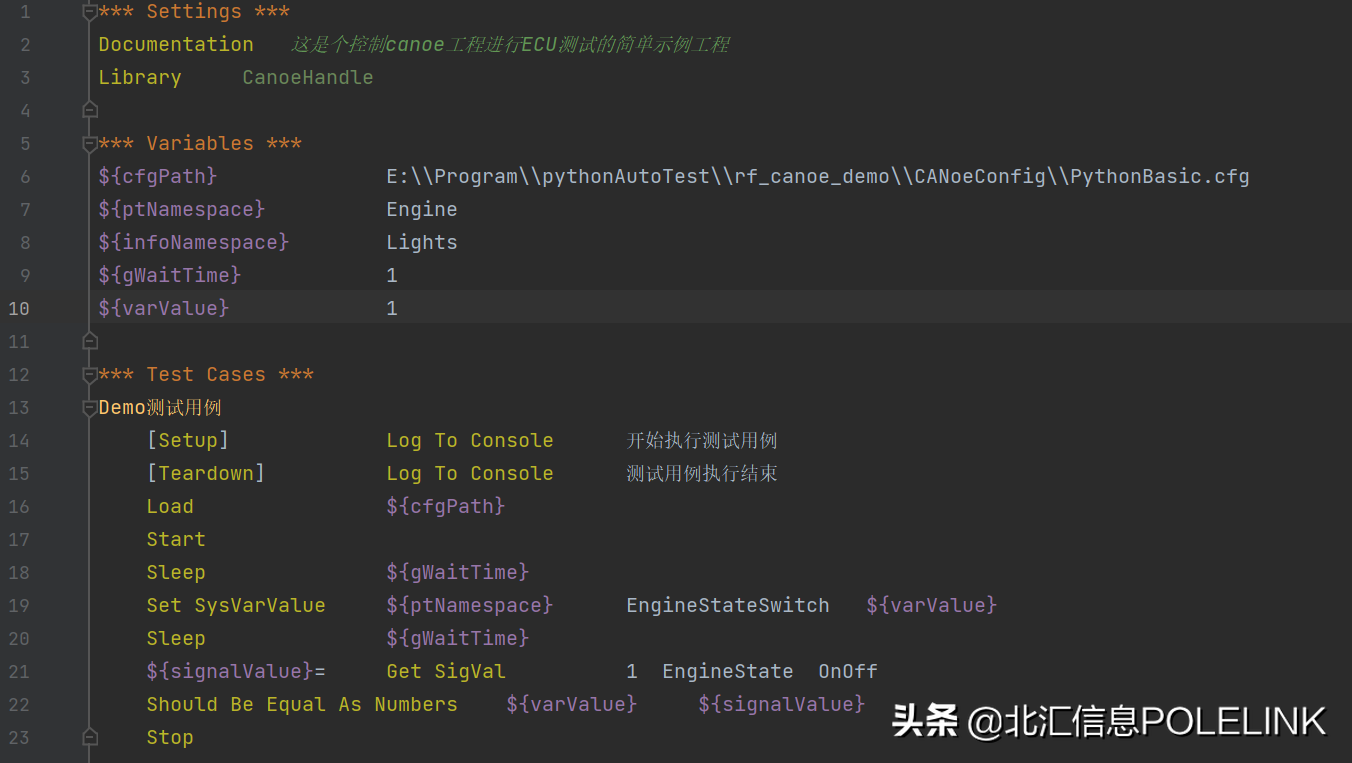Image resolution: width=1352 pixels, height=763 pixels.
Task: Click the fold end marker on line 4
Action: [x=90, y=109]
